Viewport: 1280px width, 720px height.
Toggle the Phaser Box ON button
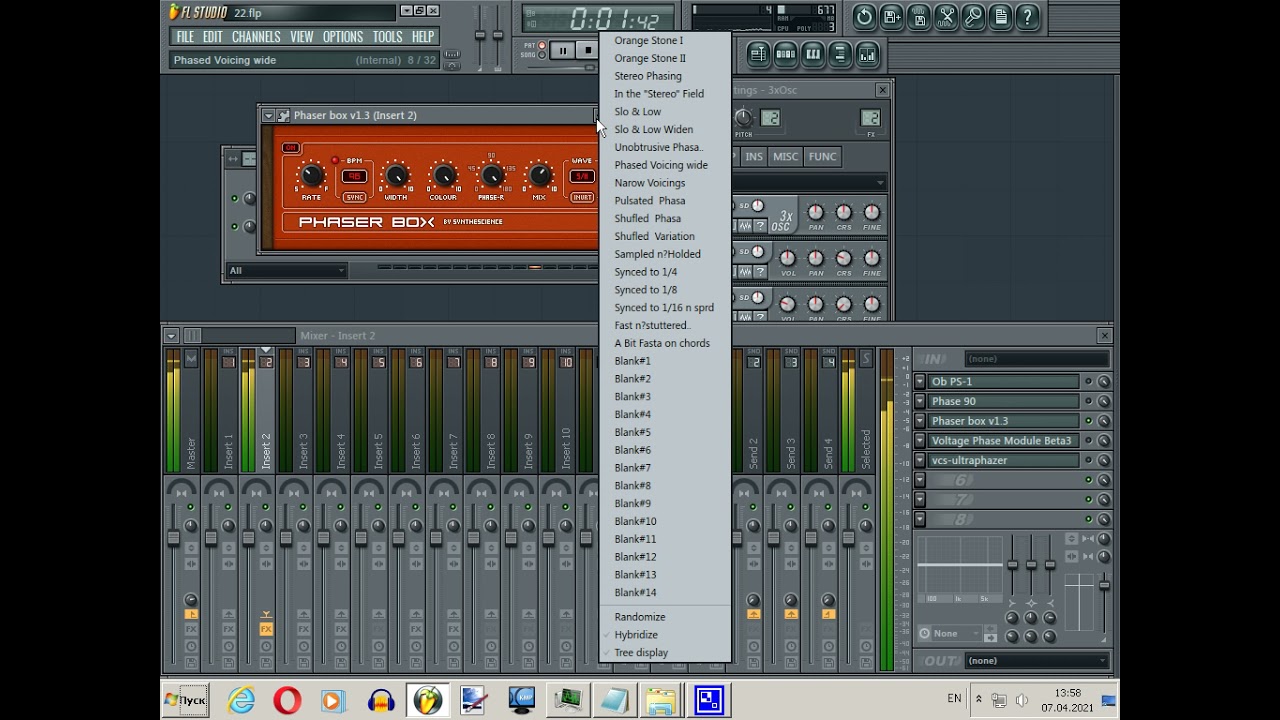pyautogui.click(x=291, y=148)
